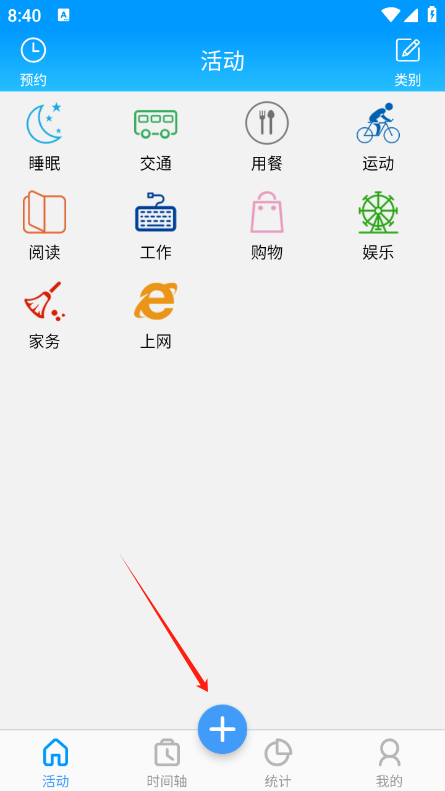Select the 家务 broom icon
Image resolution: width=445 pixels, height=791 pixels.
44,301
